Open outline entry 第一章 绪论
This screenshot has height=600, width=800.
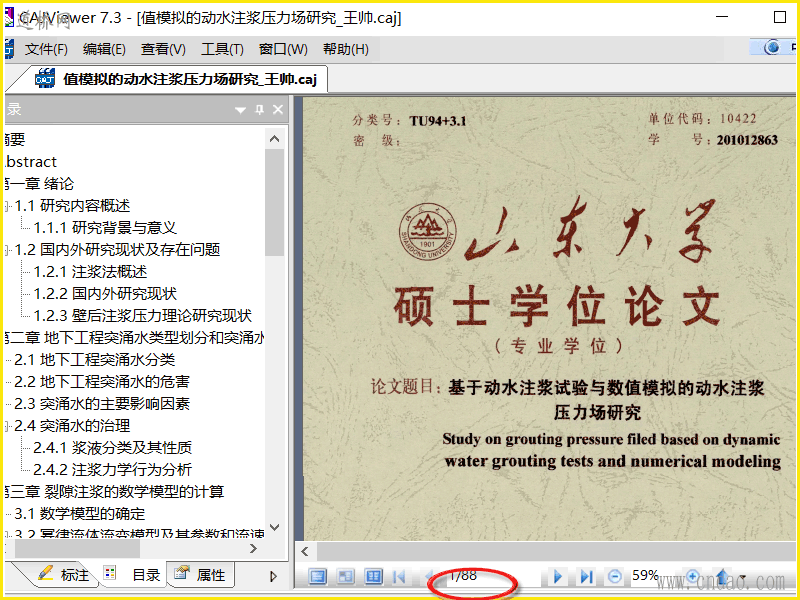[x=40, y=184]
